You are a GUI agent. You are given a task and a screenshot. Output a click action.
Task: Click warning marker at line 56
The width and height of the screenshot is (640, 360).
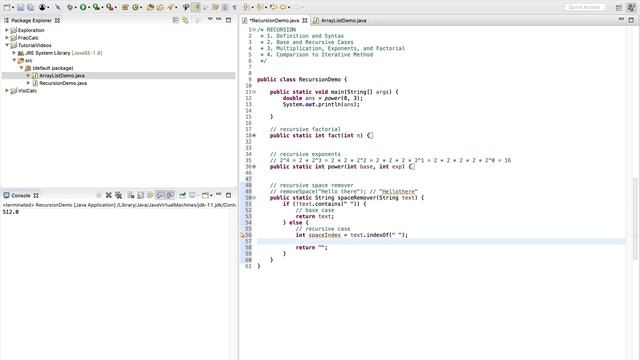point(242,235)
